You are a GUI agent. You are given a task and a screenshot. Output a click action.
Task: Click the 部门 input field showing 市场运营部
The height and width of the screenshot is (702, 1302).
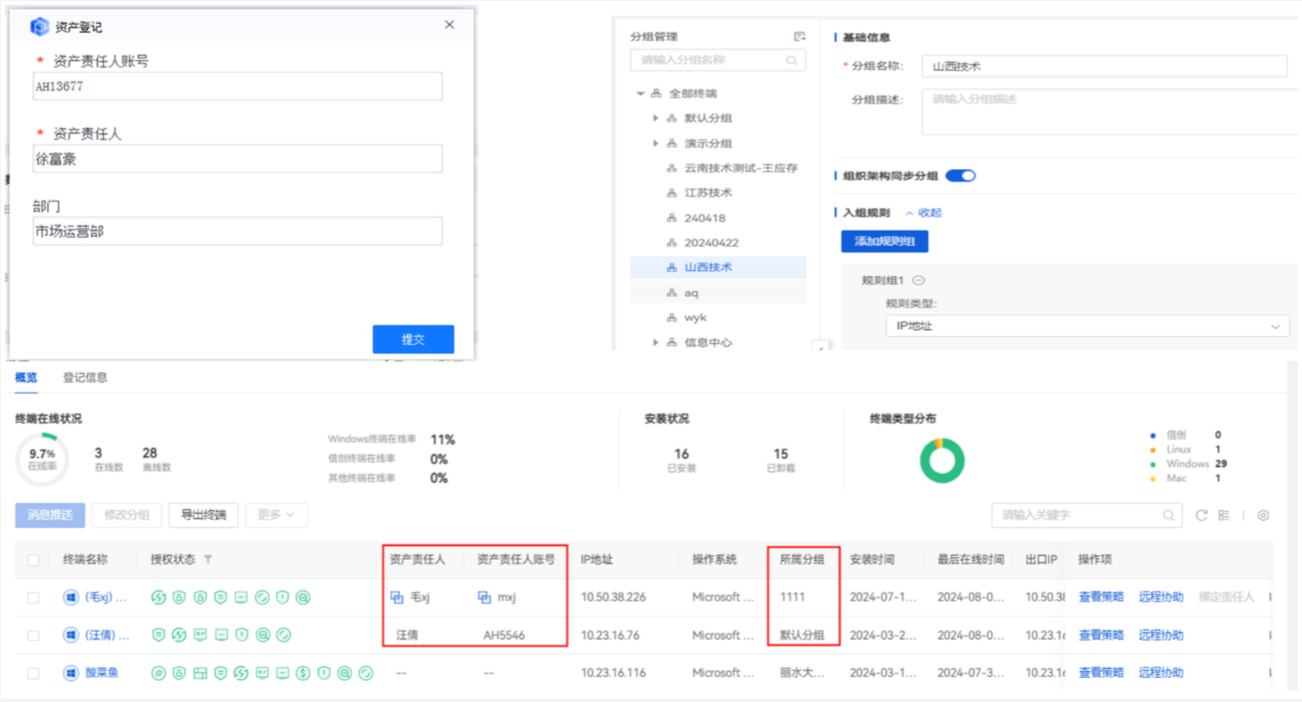point(237,231)
